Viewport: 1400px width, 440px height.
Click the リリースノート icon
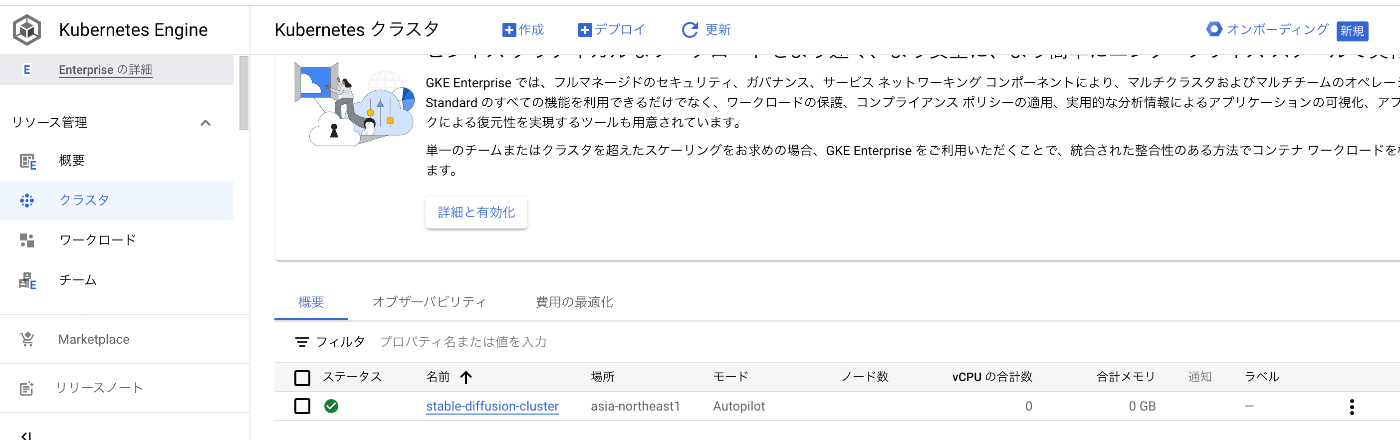click(27, 388)
